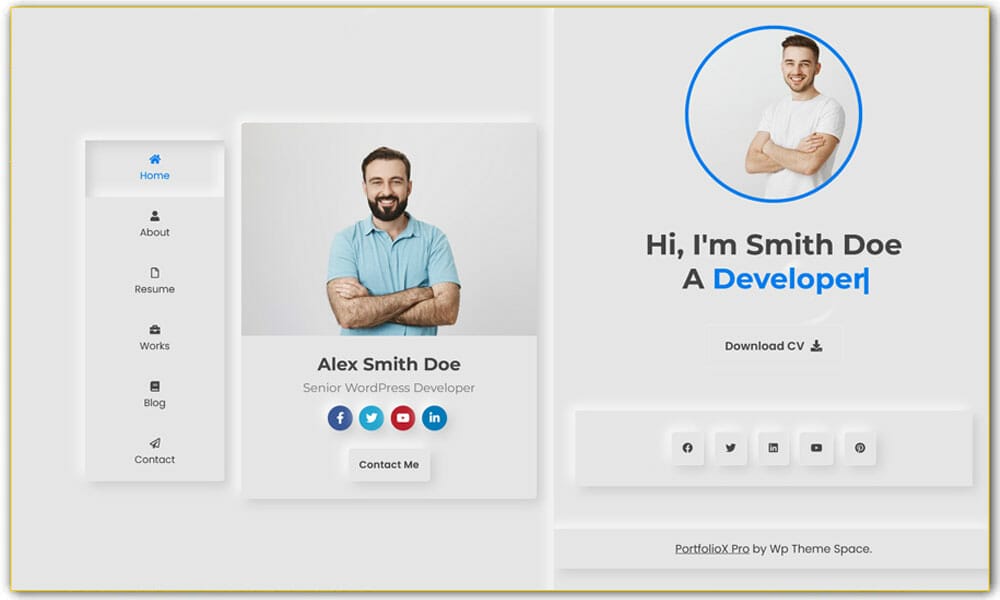Click the circular profile photo of Smith Doe
The image size is (1000, 600).
(x=773, y=114)
